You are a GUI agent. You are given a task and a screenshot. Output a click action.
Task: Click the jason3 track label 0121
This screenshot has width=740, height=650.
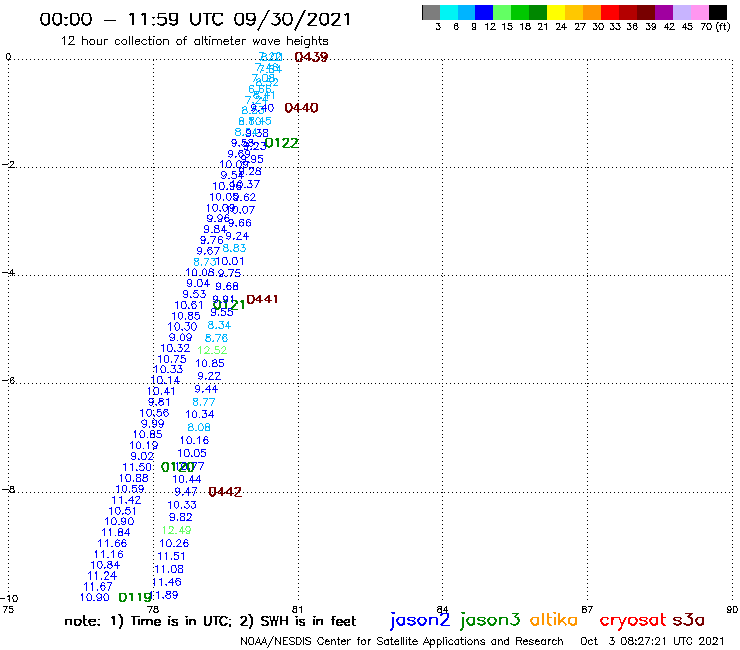pyautogui.click(x=229, y=305)
